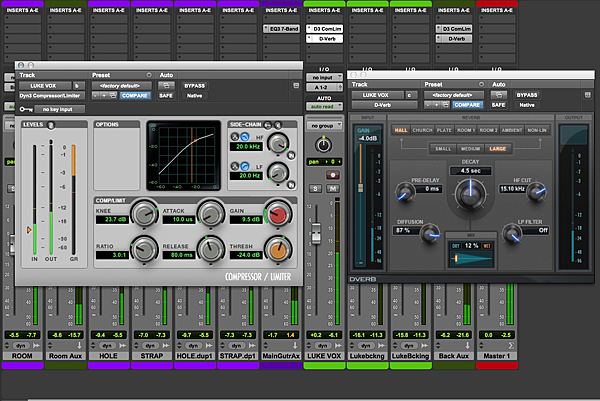The width and height of the screenshot is (600, 401).
Task: Open plug-in automation enable in Compressor window
Action: (x=166, y=85)
